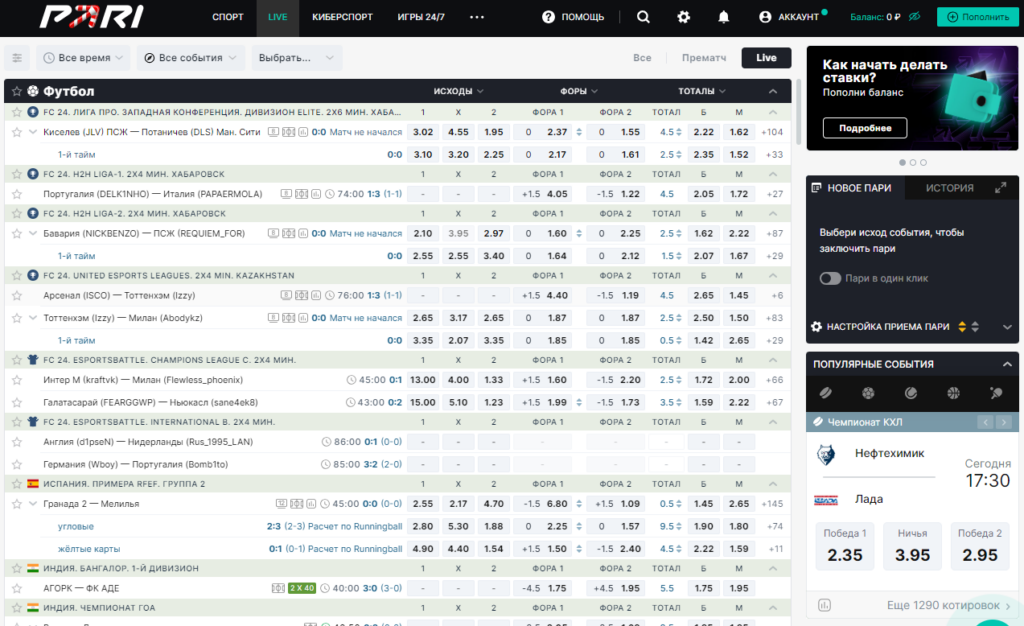Open the Все время dropdown
This screenshot has width=1024, height=626.
point(83,58)
